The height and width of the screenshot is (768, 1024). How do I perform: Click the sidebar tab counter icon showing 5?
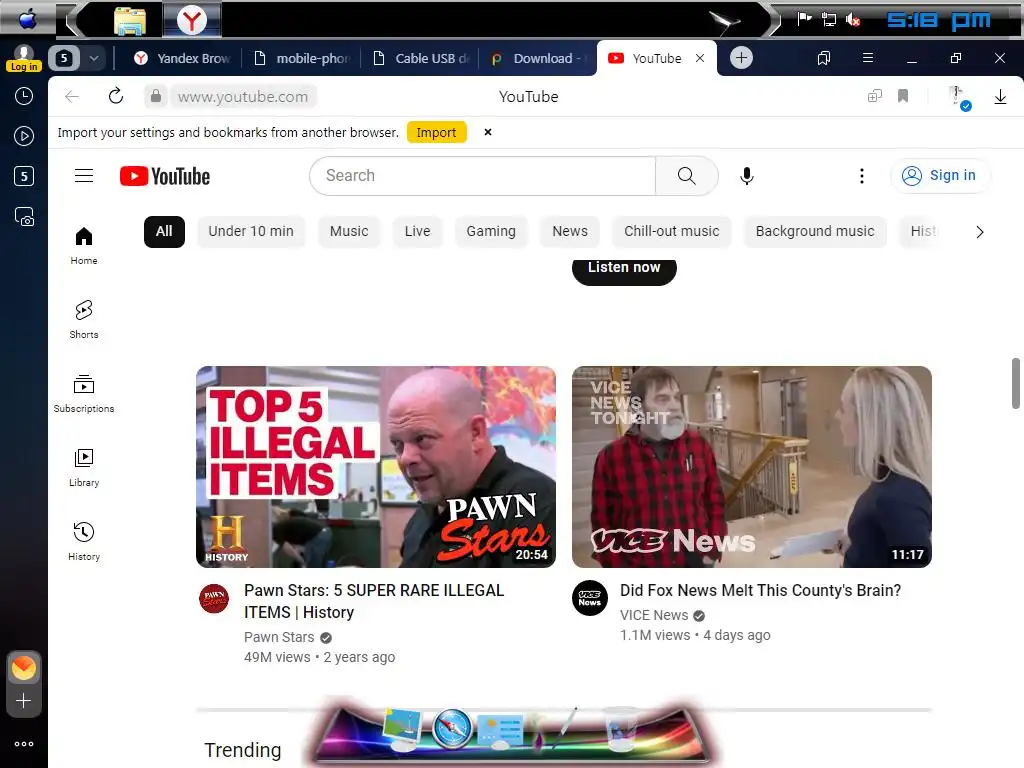(24, 176)
